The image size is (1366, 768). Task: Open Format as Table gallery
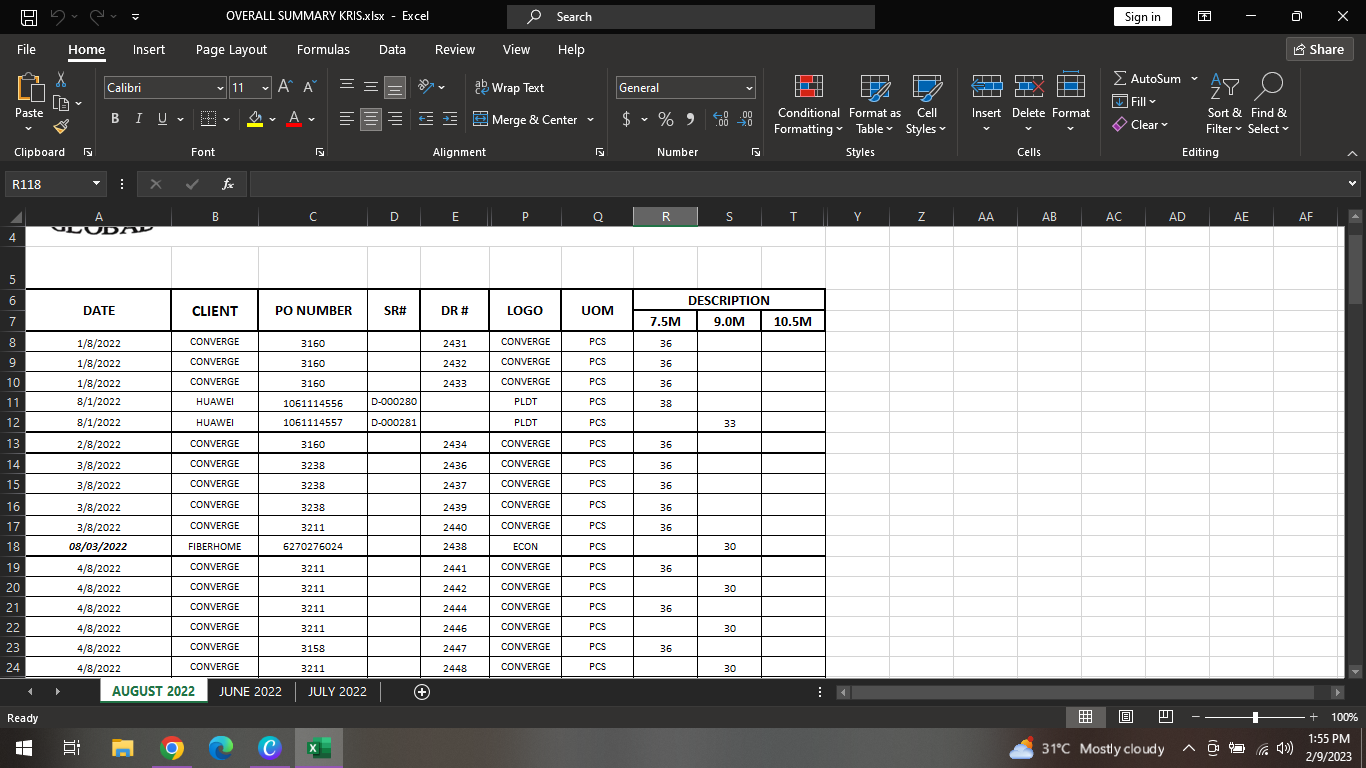(x=874, y=104)
